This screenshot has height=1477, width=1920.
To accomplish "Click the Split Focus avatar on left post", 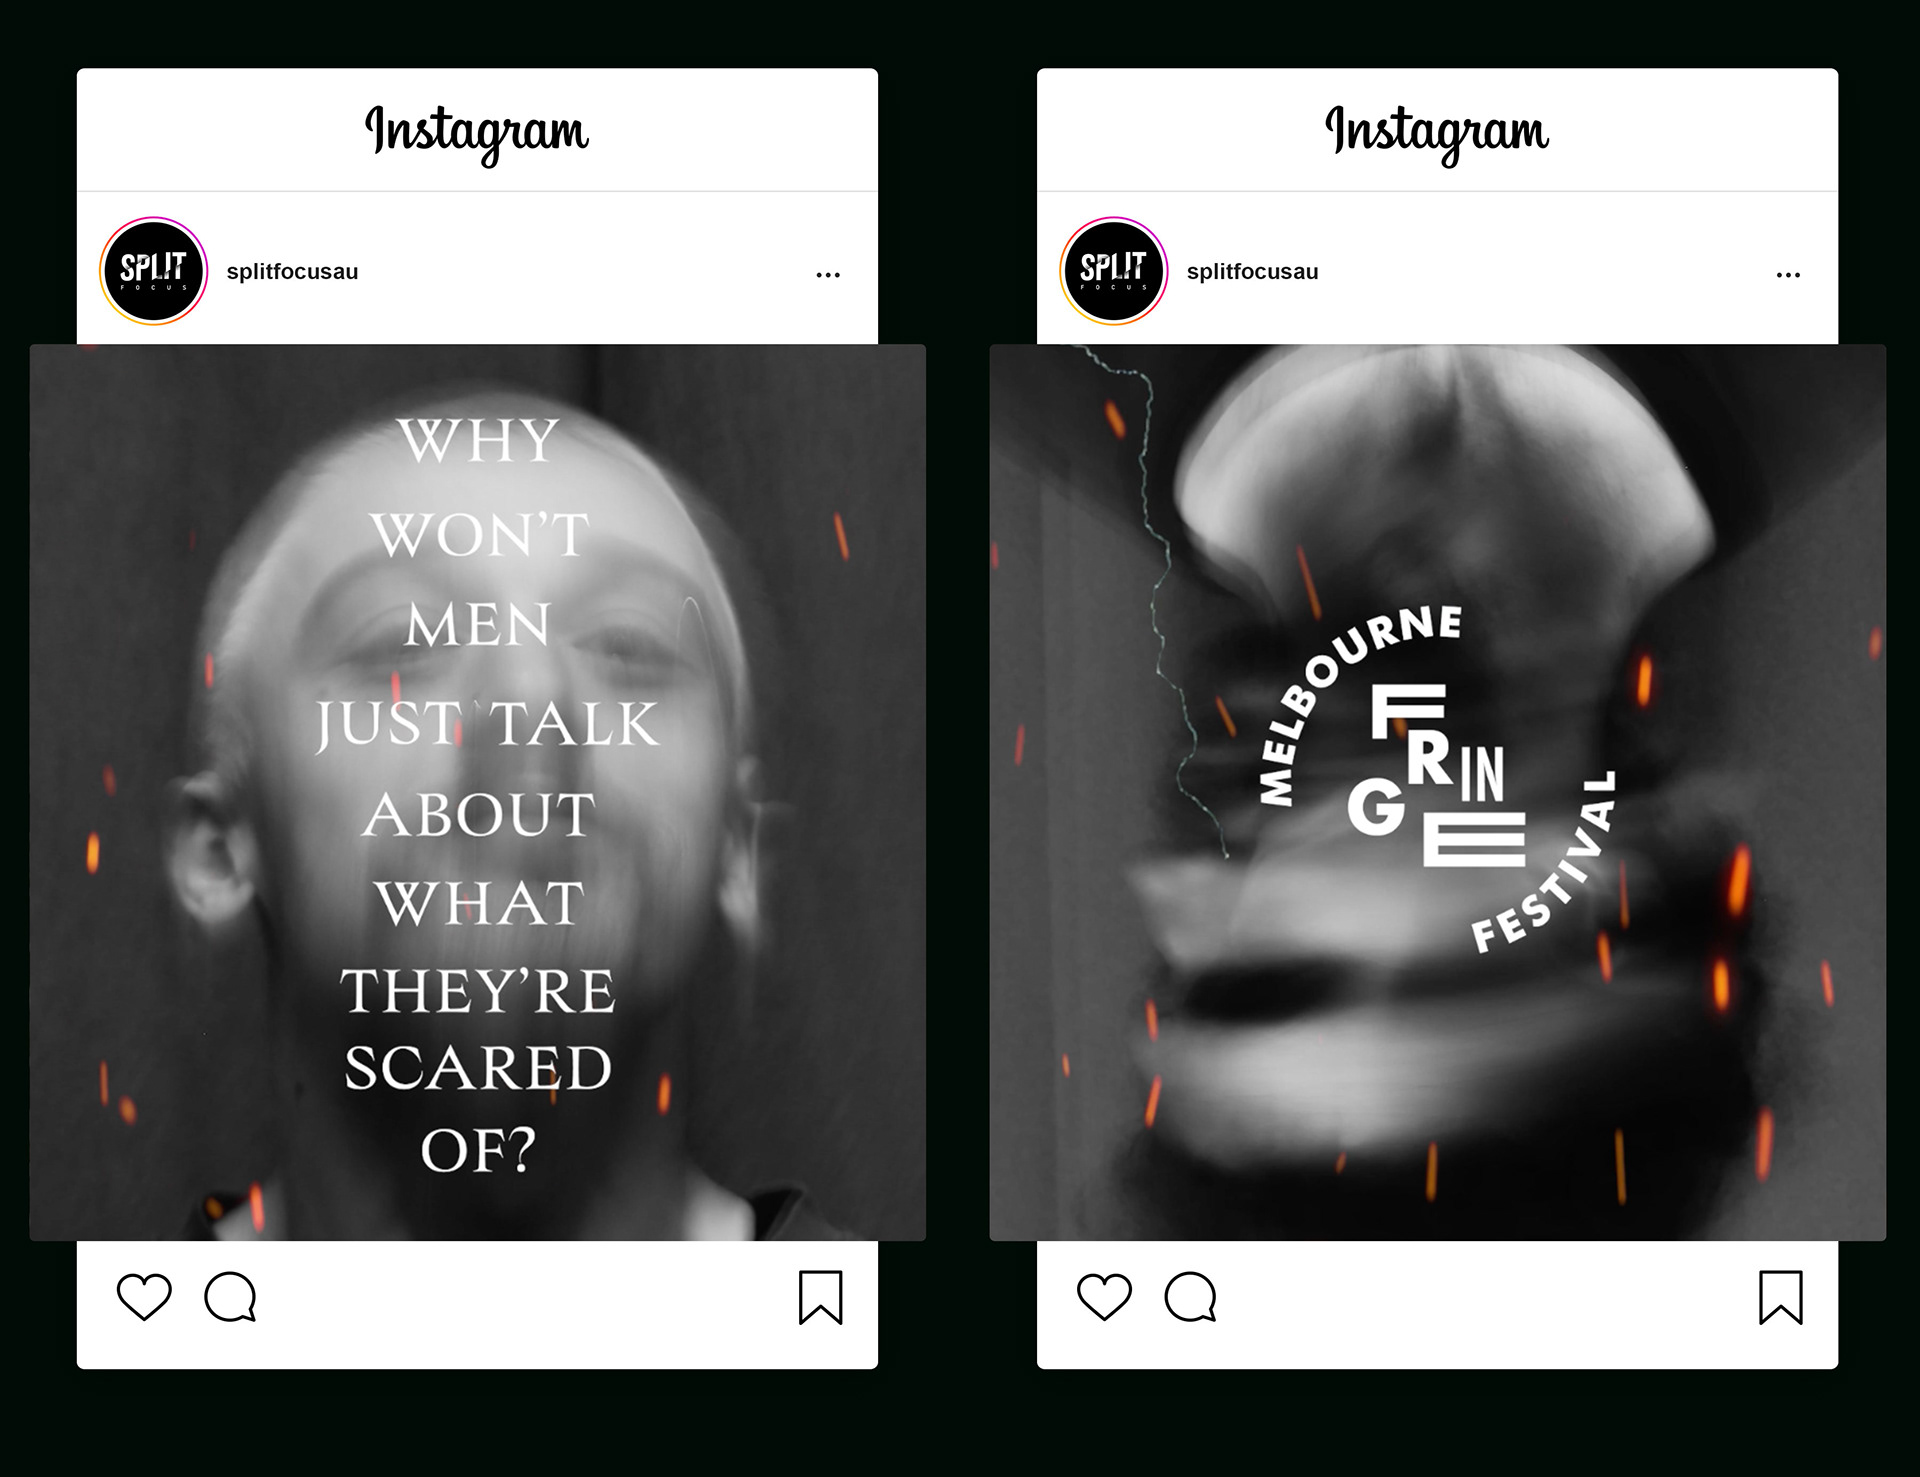I will [x=153, y=271].
